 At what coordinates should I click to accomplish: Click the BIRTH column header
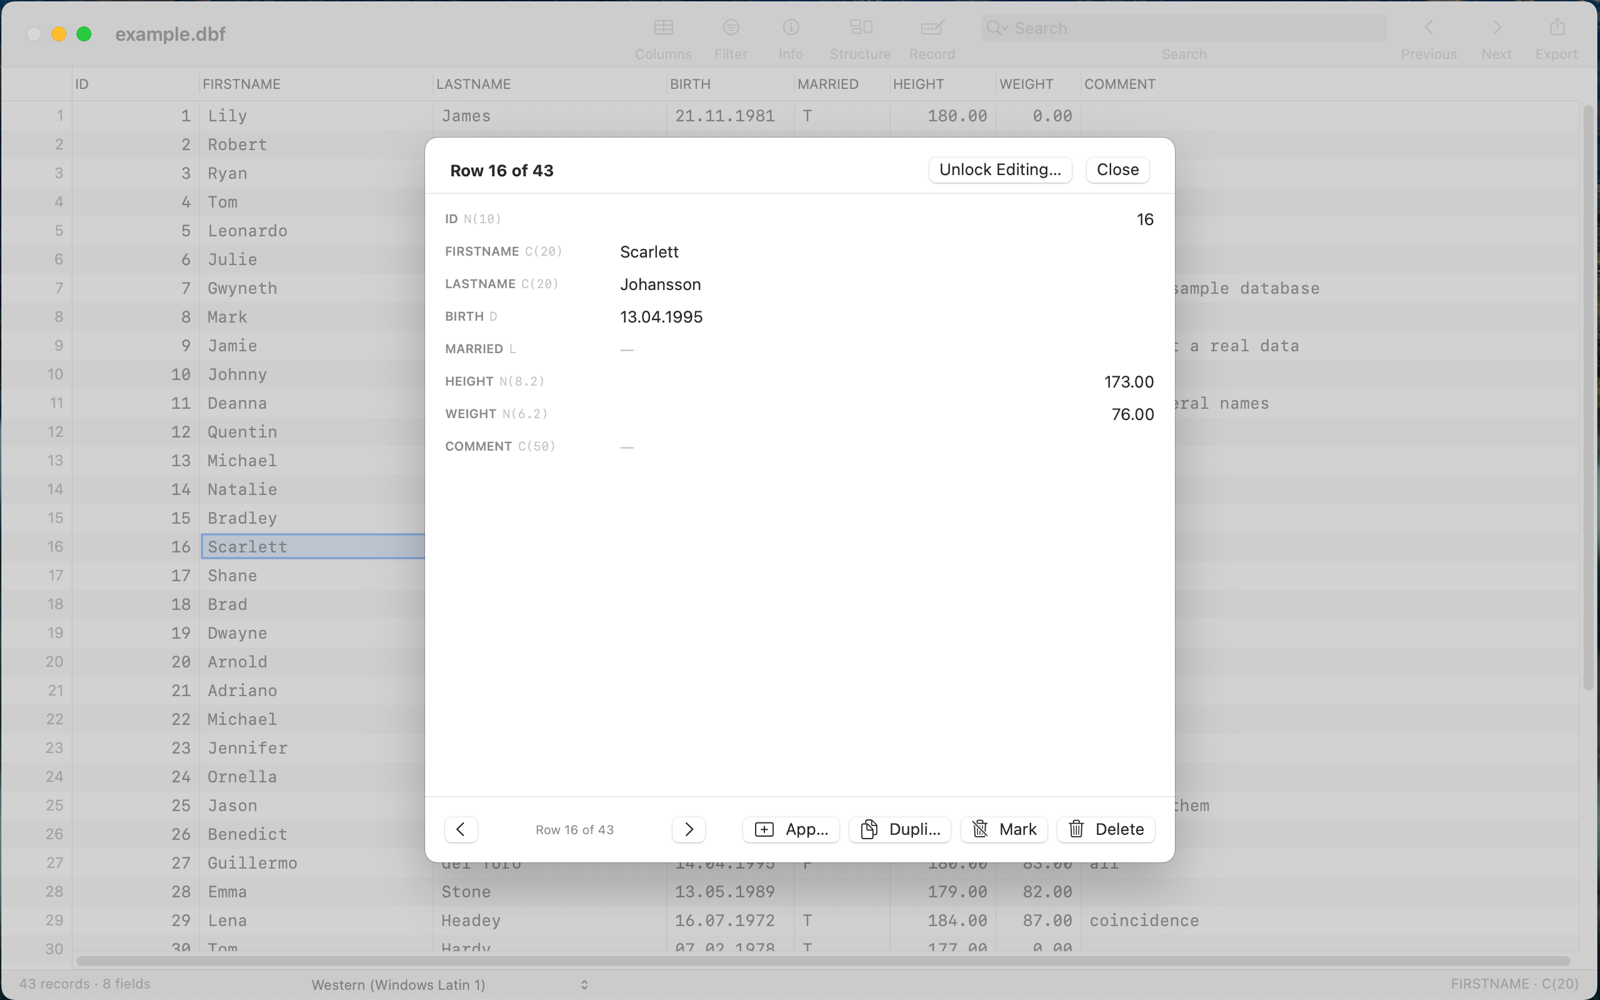[x=730, y=84]
